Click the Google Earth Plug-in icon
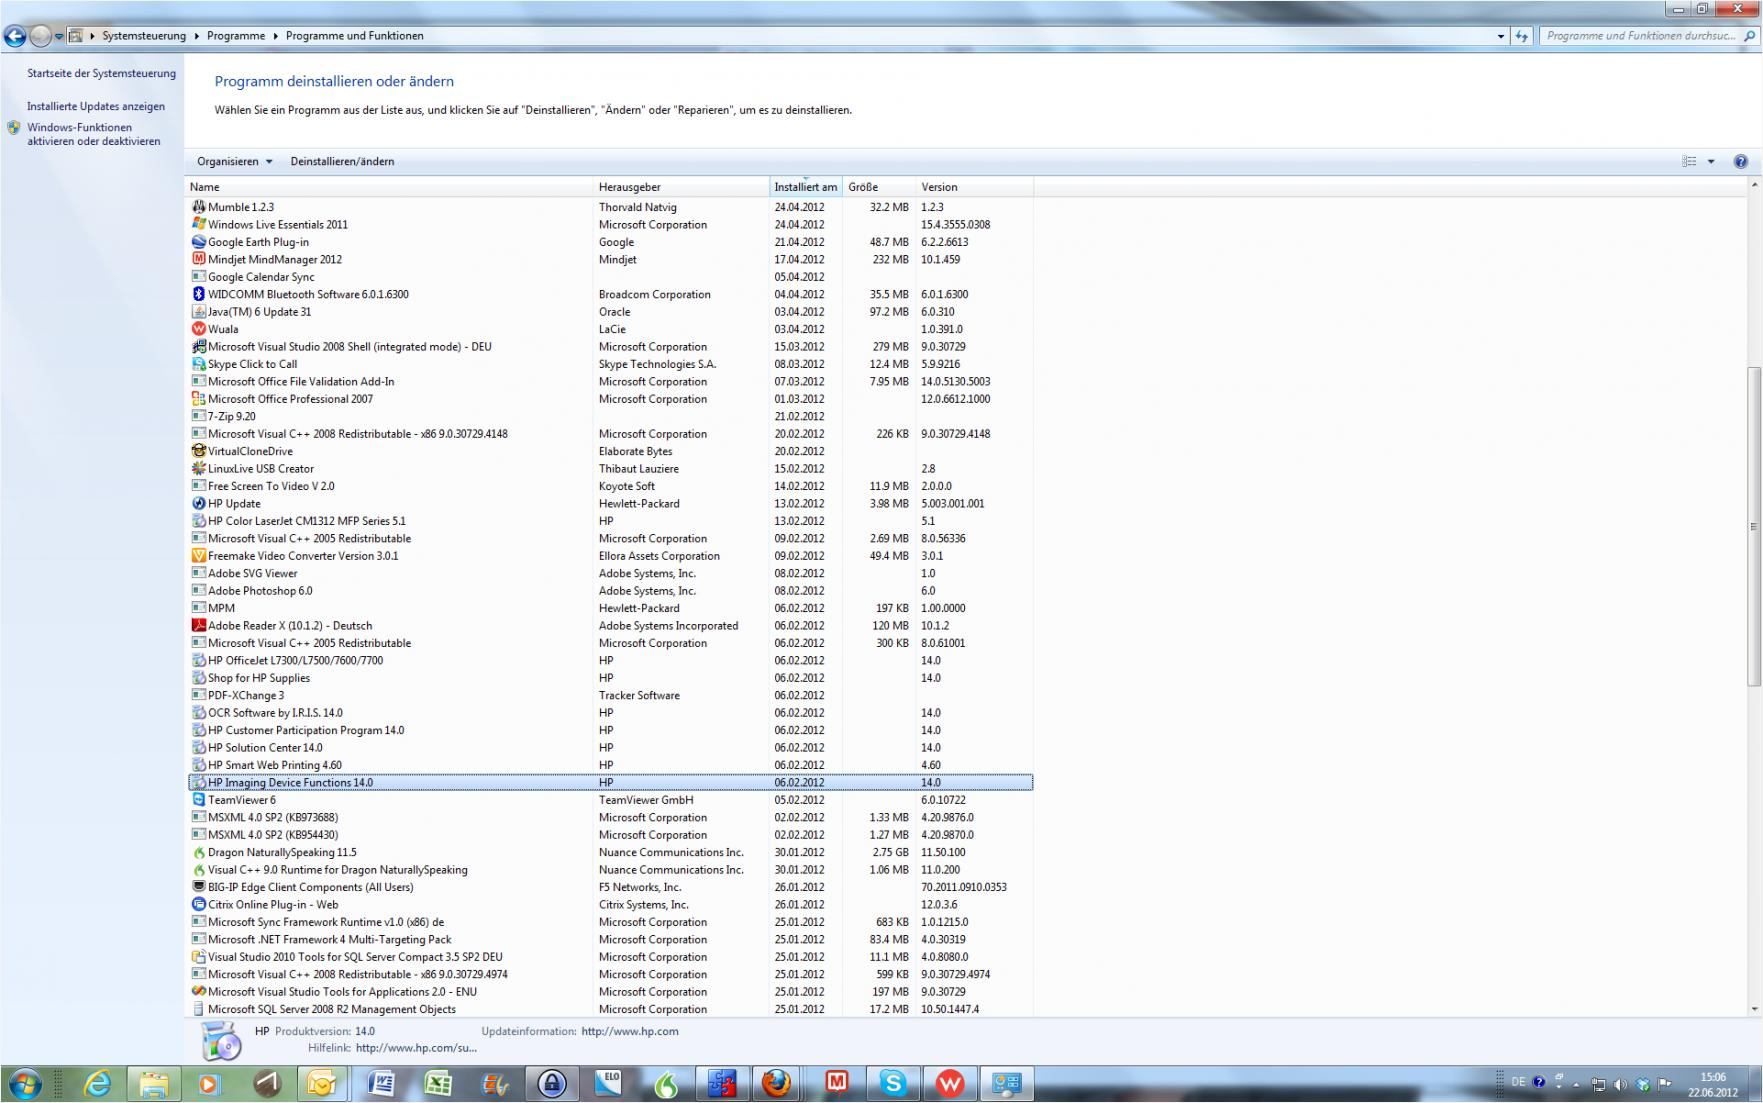Screen dimensions: 1763x1103 (x=198, y=242)
